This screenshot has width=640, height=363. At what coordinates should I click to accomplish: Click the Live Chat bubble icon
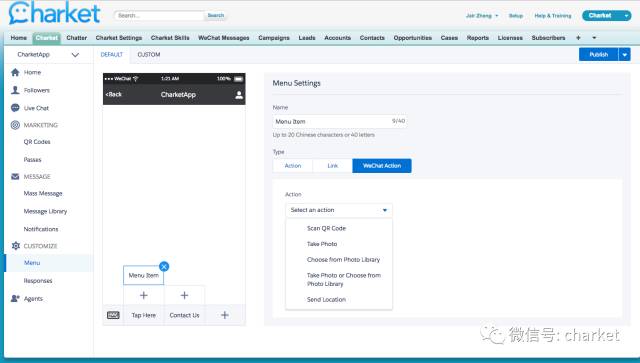click(15, 108)
